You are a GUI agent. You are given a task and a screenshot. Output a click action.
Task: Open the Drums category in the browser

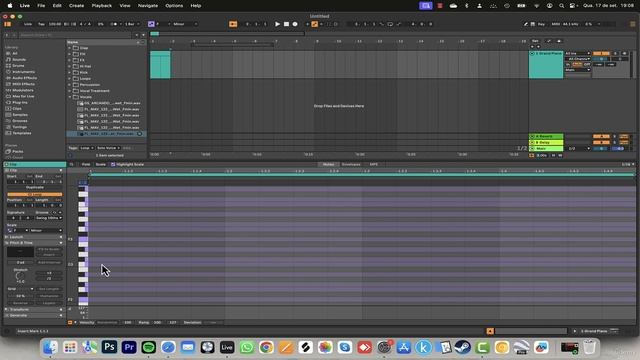coord(18,66)
